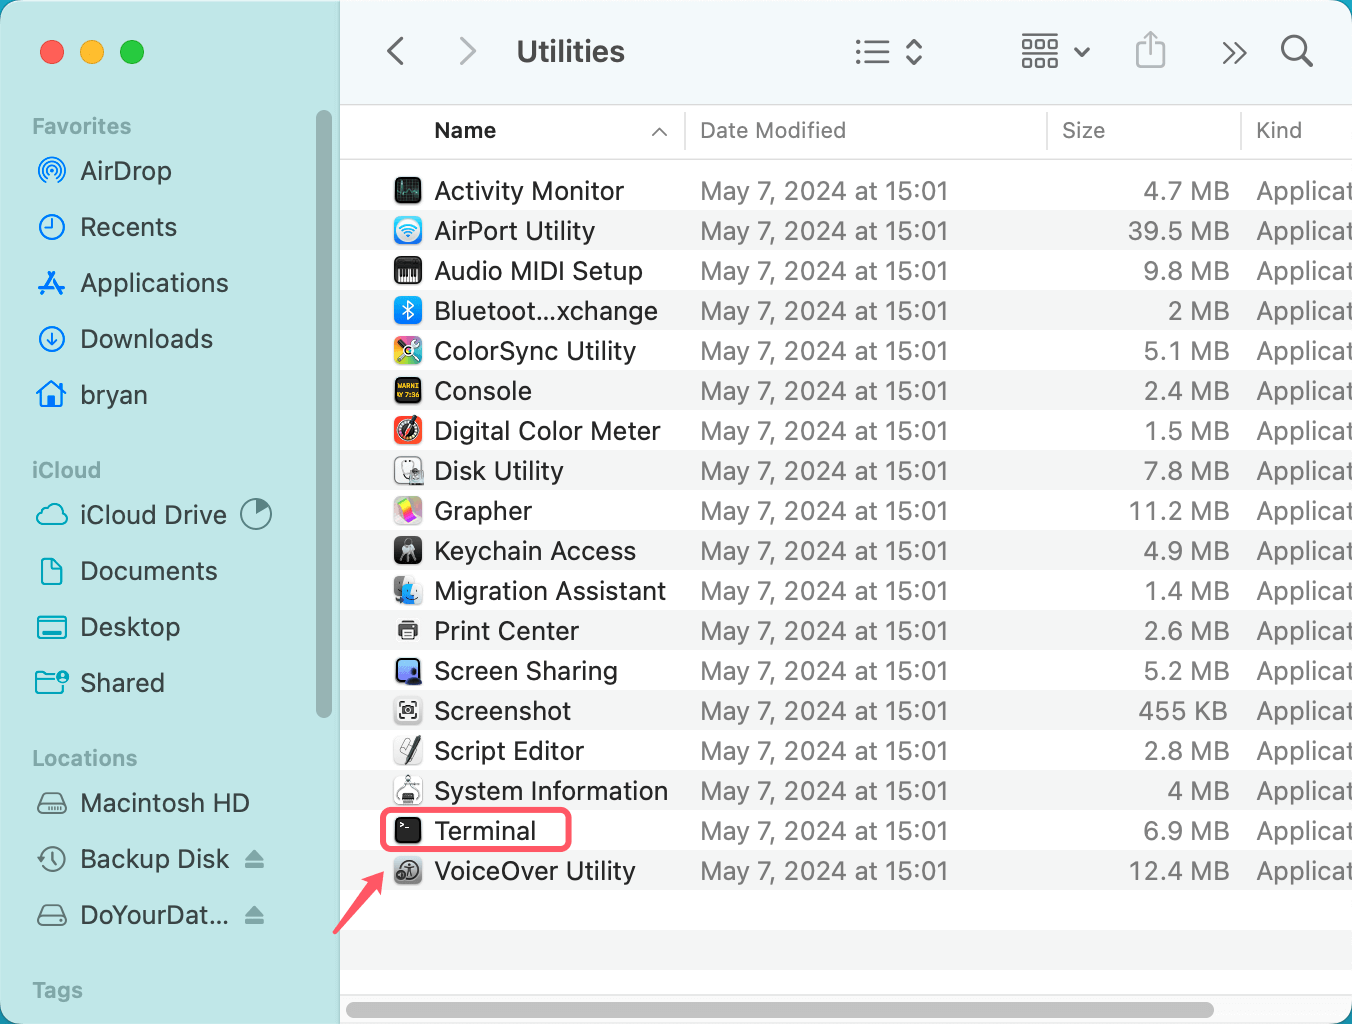Click the Disk Utility icon
The image size is (1352, 1024).
click(408, 470)
